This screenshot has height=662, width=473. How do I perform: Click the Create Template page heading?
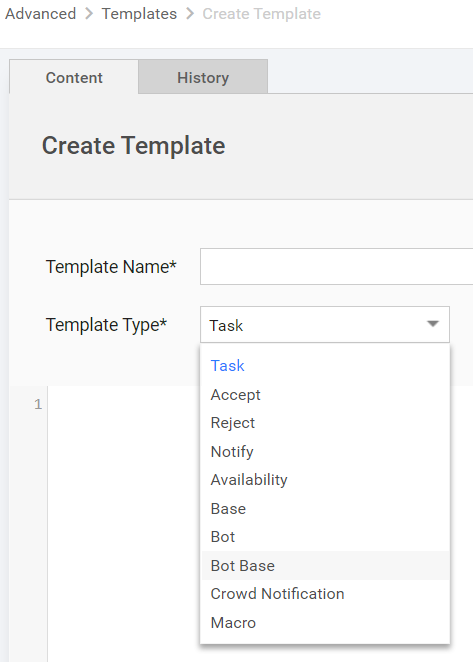(133, 146)
